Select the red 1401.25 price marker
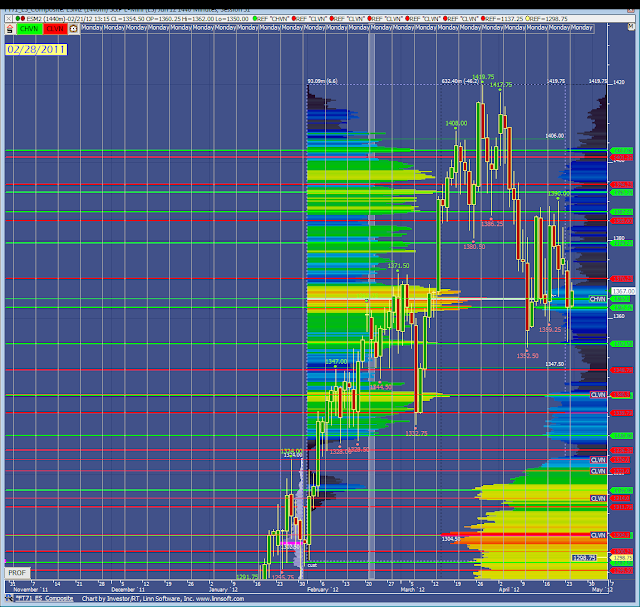Viewport: 640px width, 607px height. pos(621,157)
